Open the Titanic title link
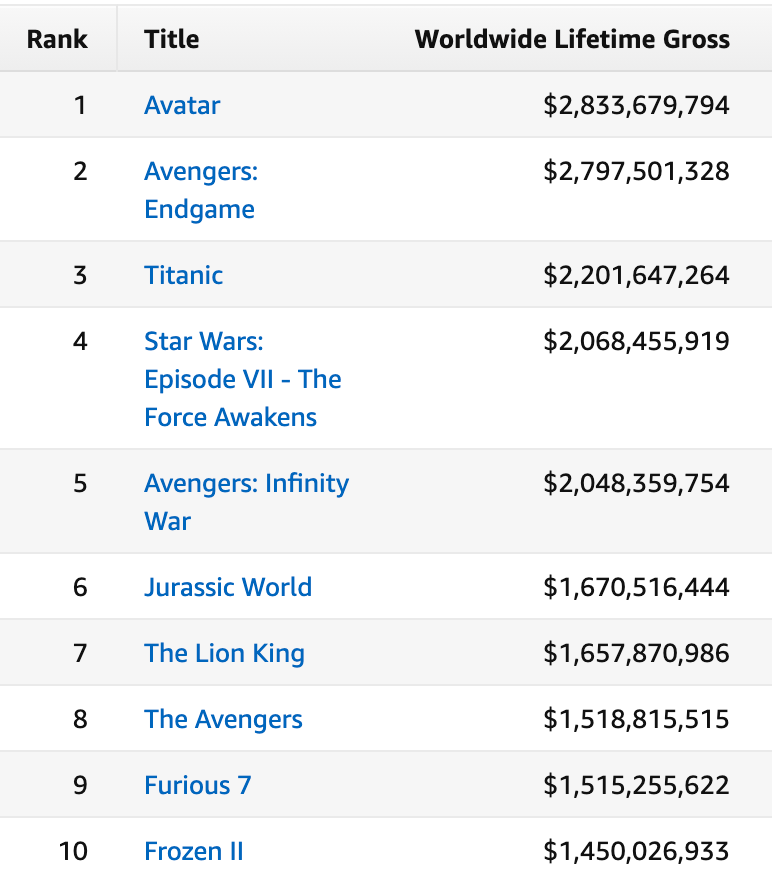The image size is (772, 872). point(183,275)
